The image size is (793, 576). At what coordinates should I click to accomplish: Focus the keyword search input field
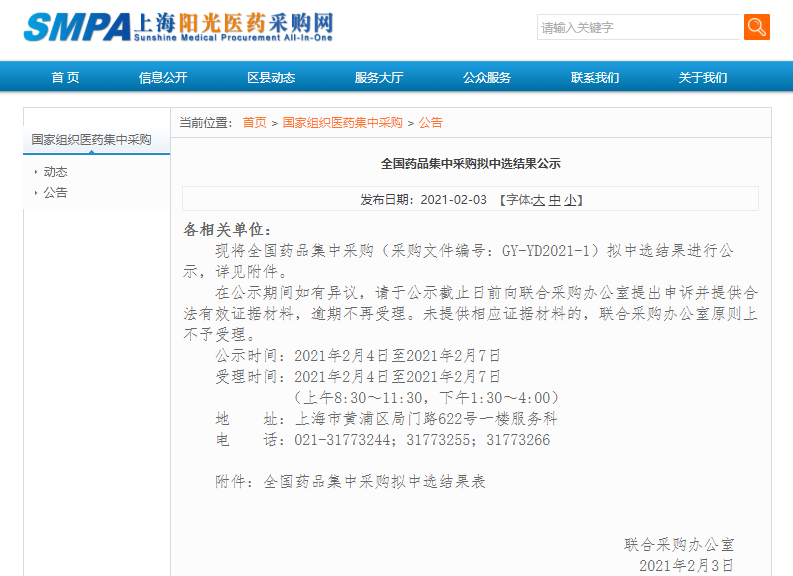pos(639,27)
